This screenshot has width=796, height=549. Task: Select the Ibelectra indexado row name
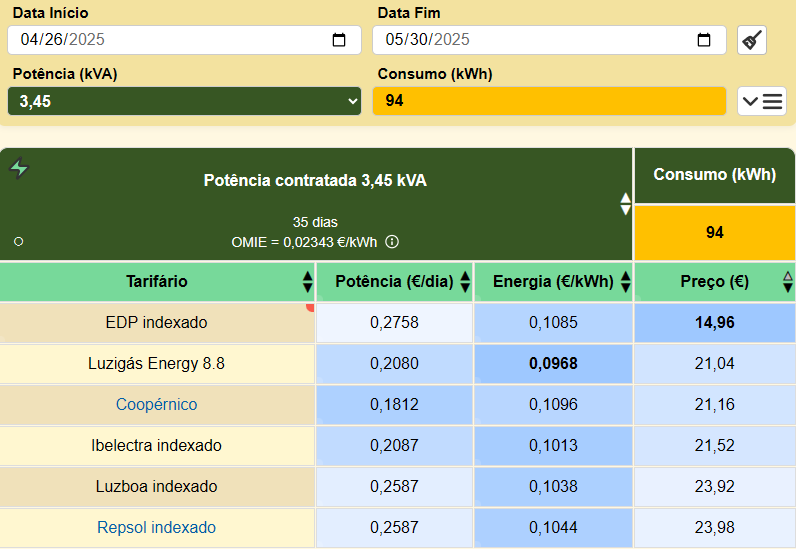pyautogui.click(x=156, y=445)
